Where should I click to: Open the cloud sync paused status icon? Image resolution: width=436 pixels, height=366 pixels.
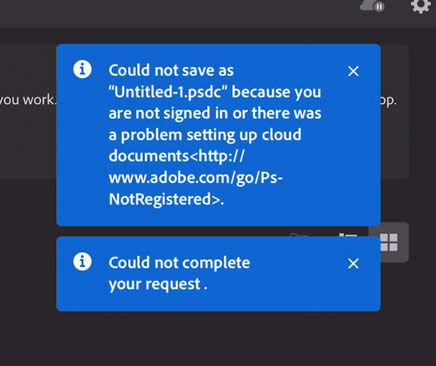373,5
